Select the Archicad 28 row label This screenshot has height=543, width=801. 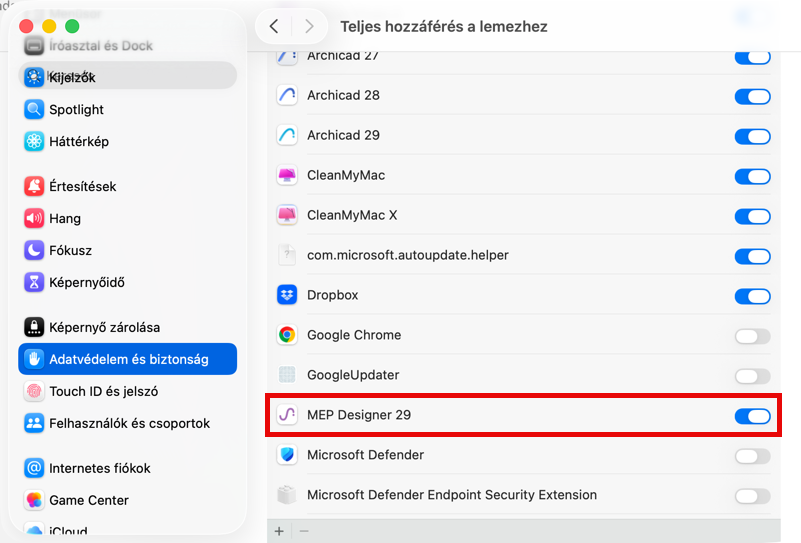343,95
